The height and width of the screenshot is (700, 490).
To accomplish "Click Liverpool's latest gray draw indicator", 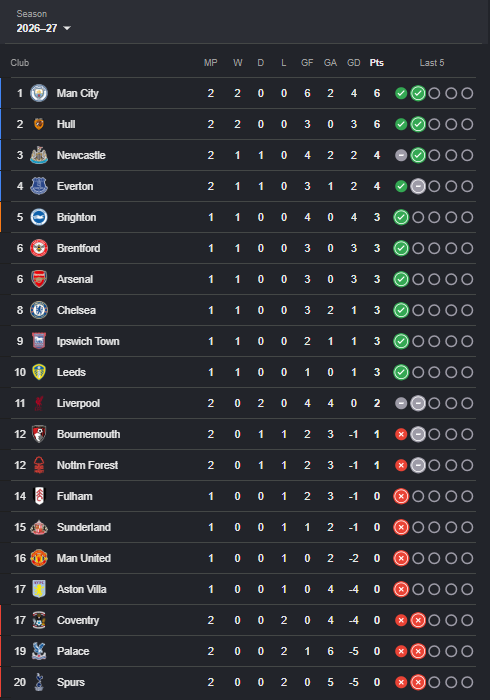I will [x=418, y=404].
